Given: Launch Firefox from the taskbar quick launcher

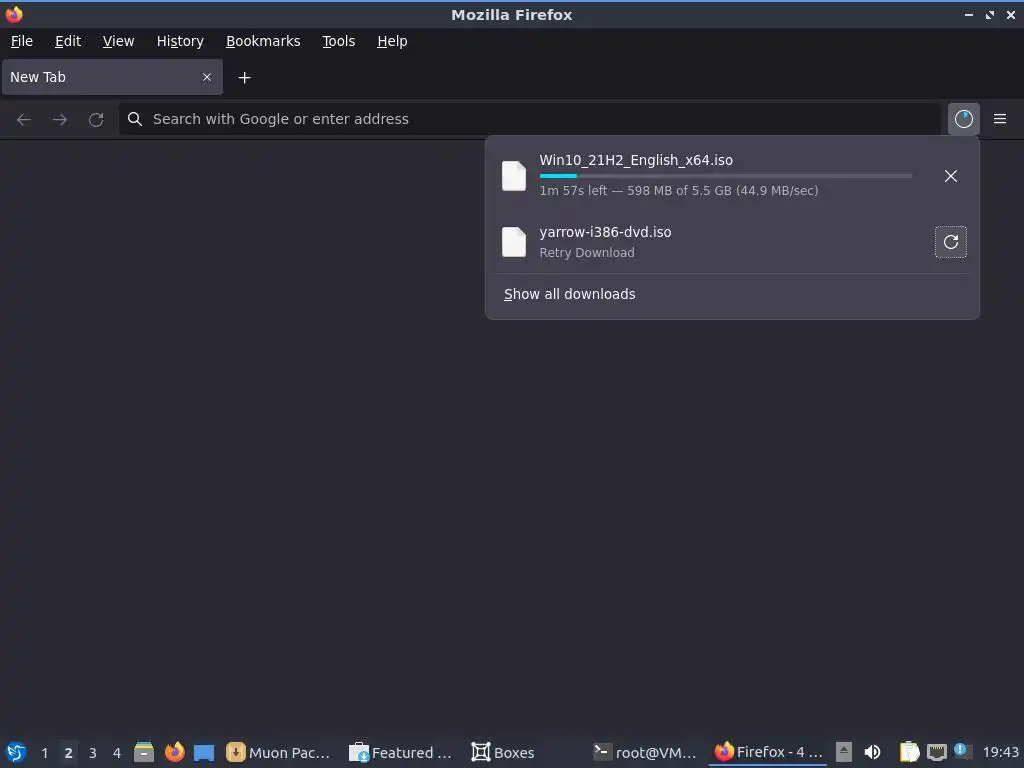Looking at the screenshot, I should pyautogui.click(x=174, y=752).
